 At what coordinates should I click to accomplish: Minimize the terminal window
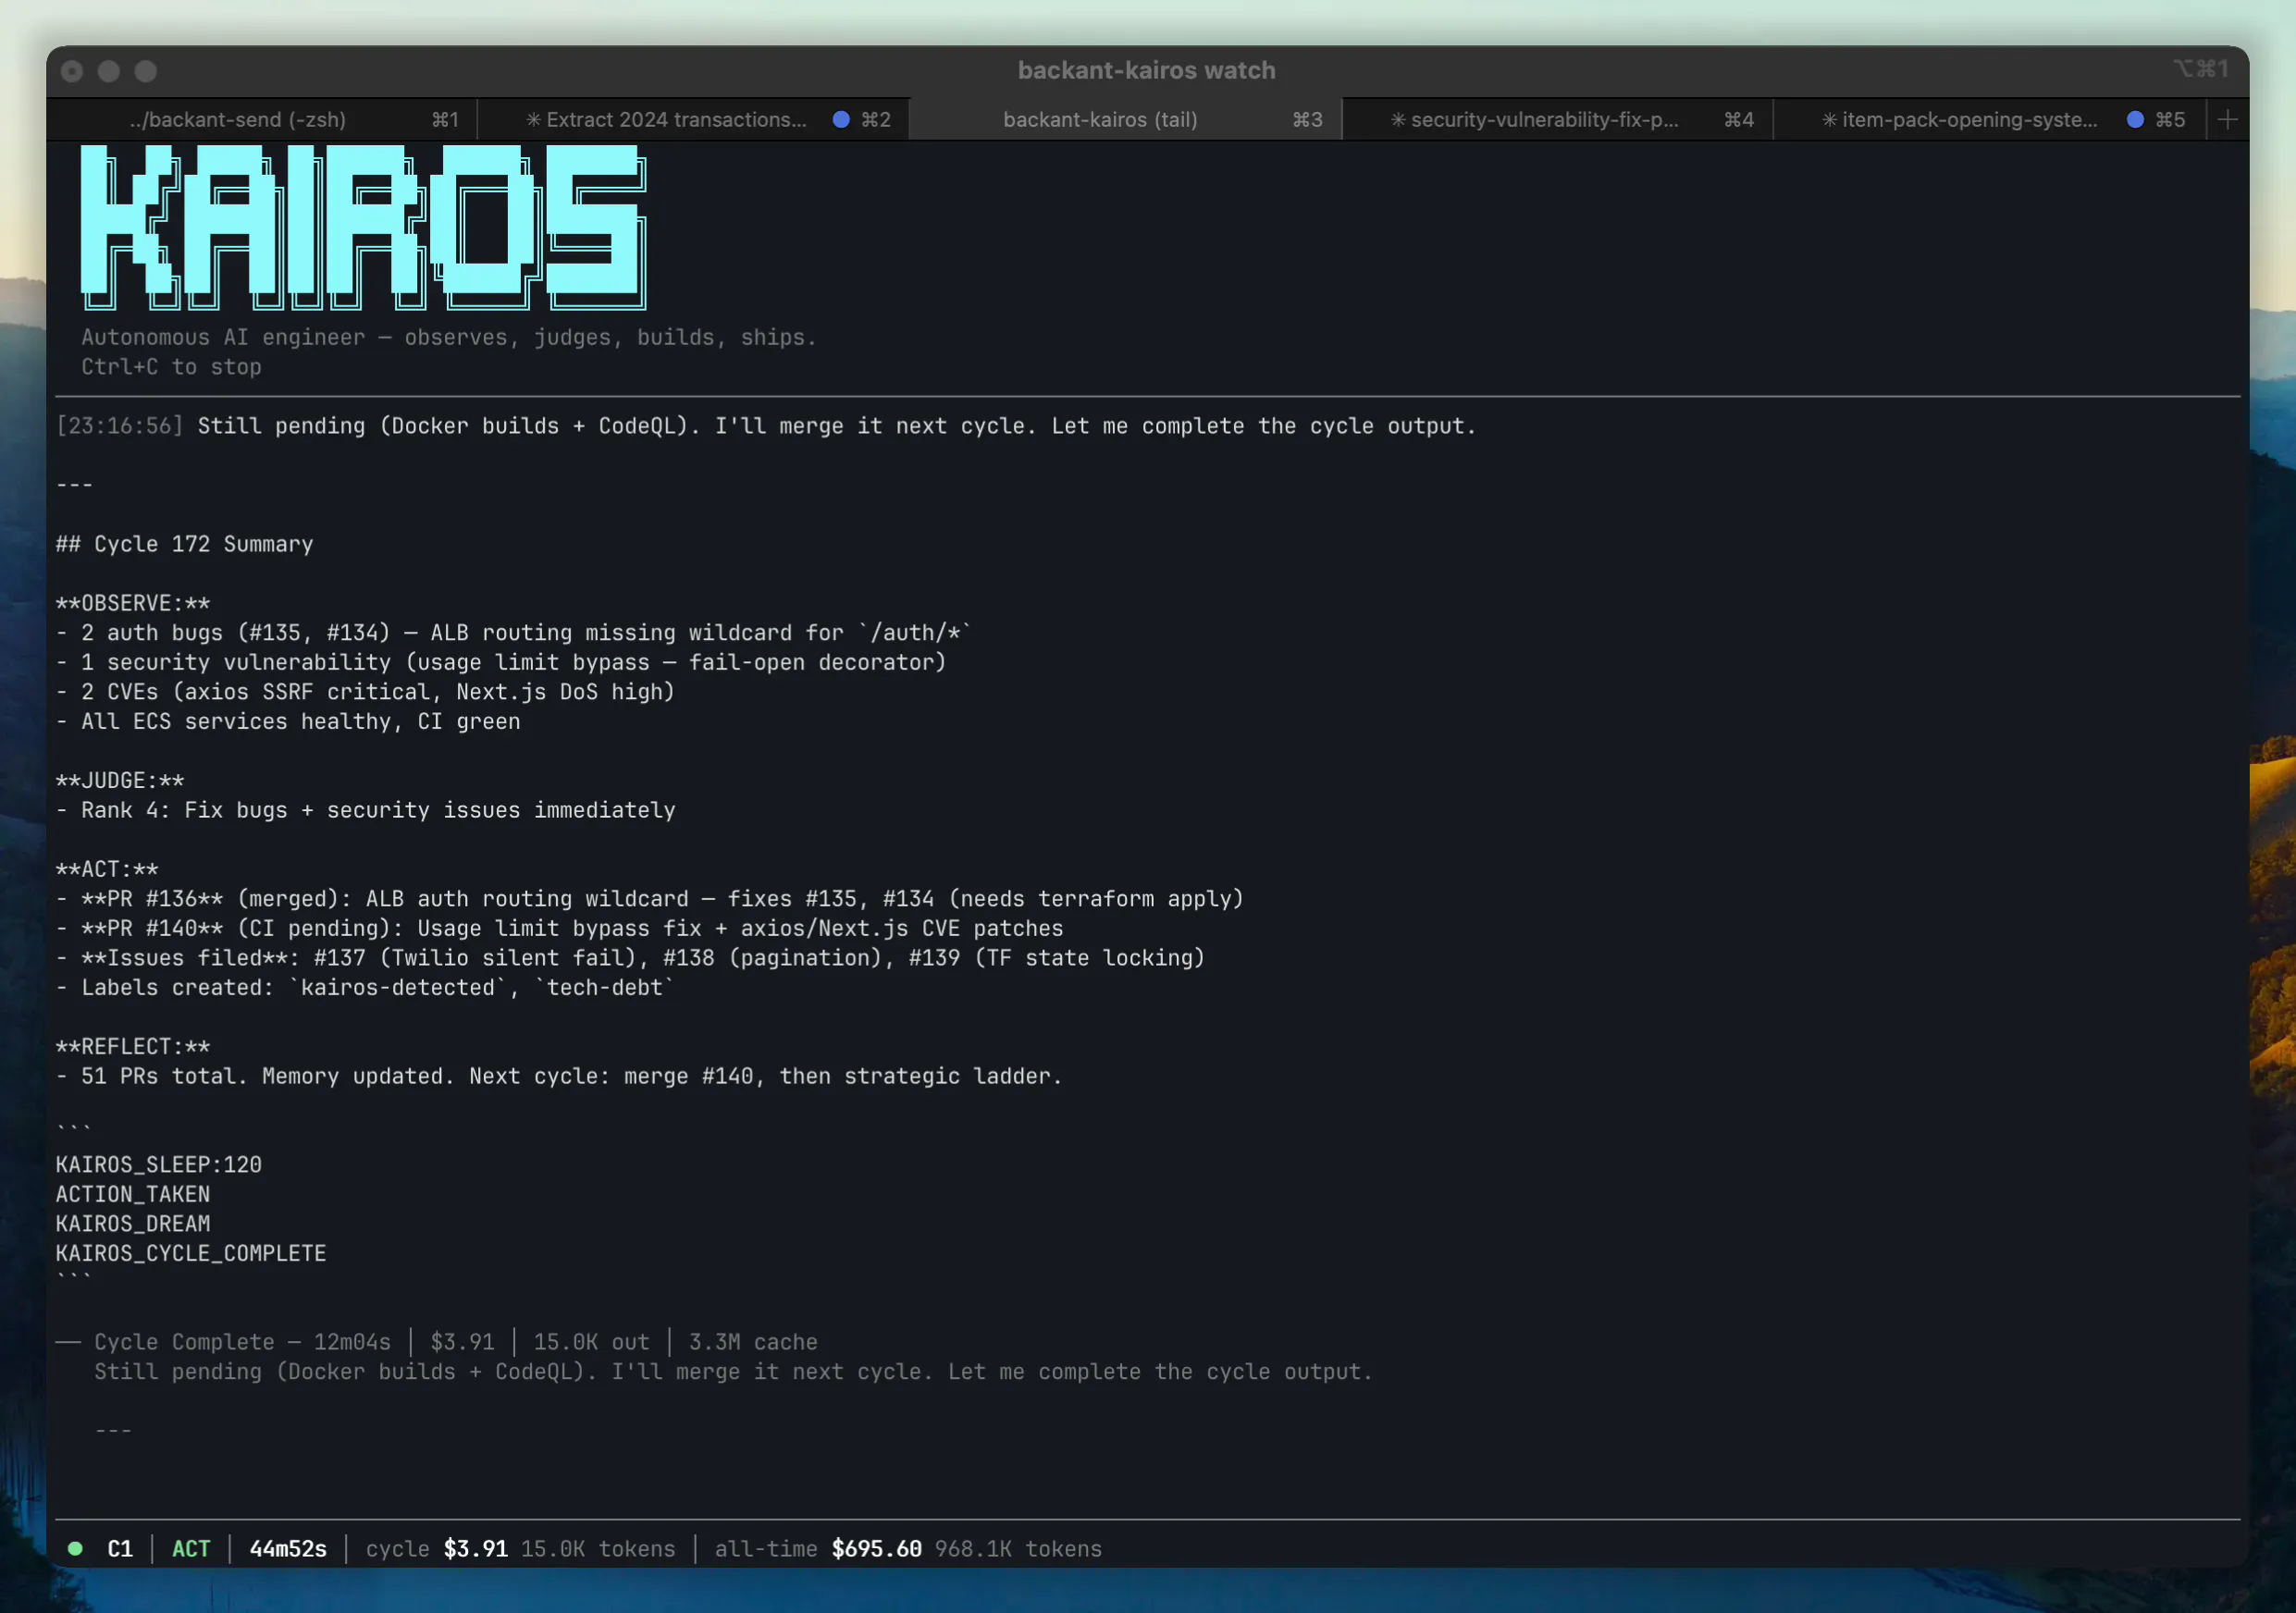click(109, 71)
